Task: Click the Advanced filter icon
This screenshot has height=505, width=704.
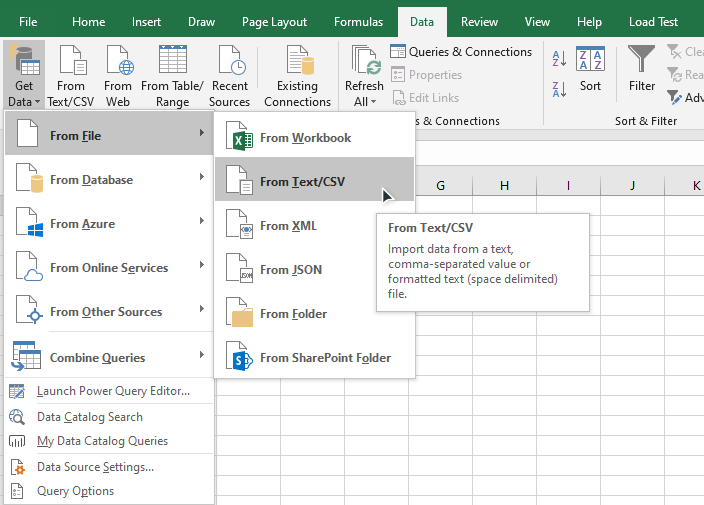Action: tap(674, 97)
